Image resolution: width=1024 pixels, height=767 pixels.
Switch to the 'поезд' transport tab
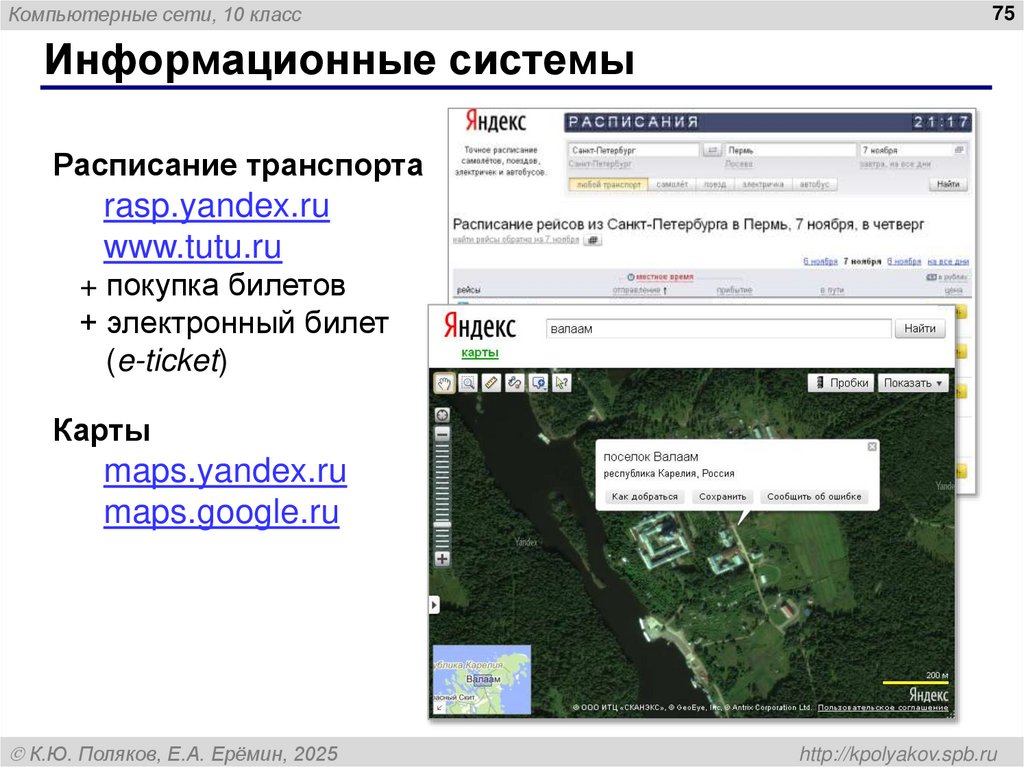[716, 184]
